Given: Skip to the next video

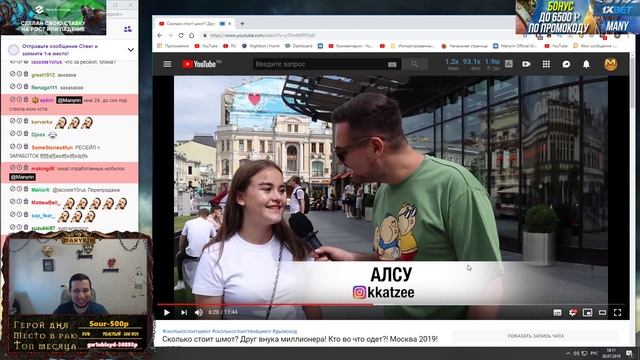Looking at the screenshot, I should point(184,312).
